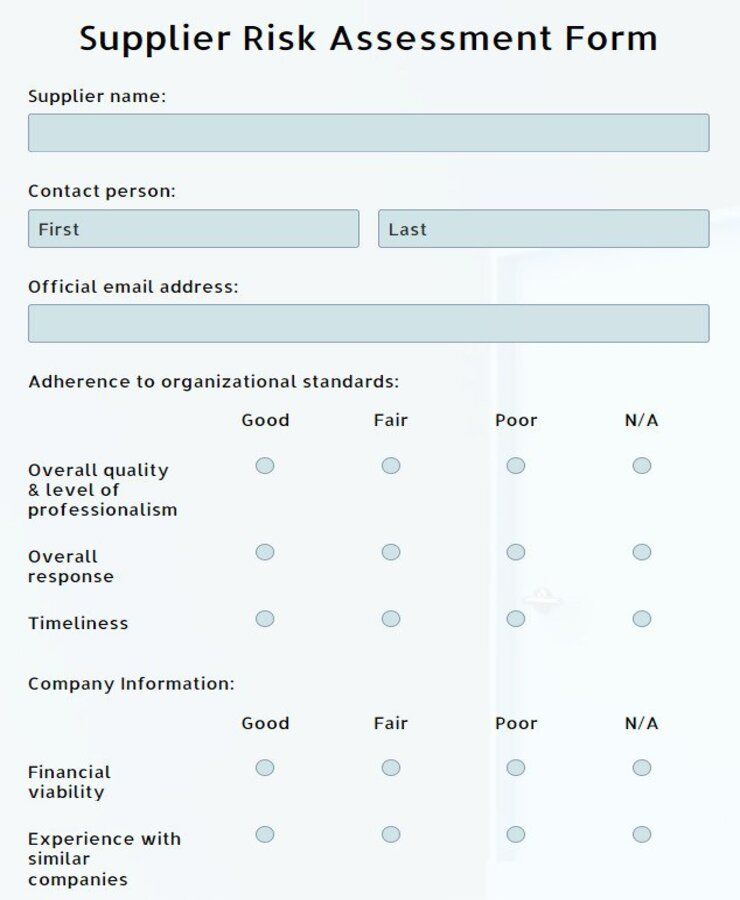
Task: Select Poor for Overall response
Action: (515, 550)
